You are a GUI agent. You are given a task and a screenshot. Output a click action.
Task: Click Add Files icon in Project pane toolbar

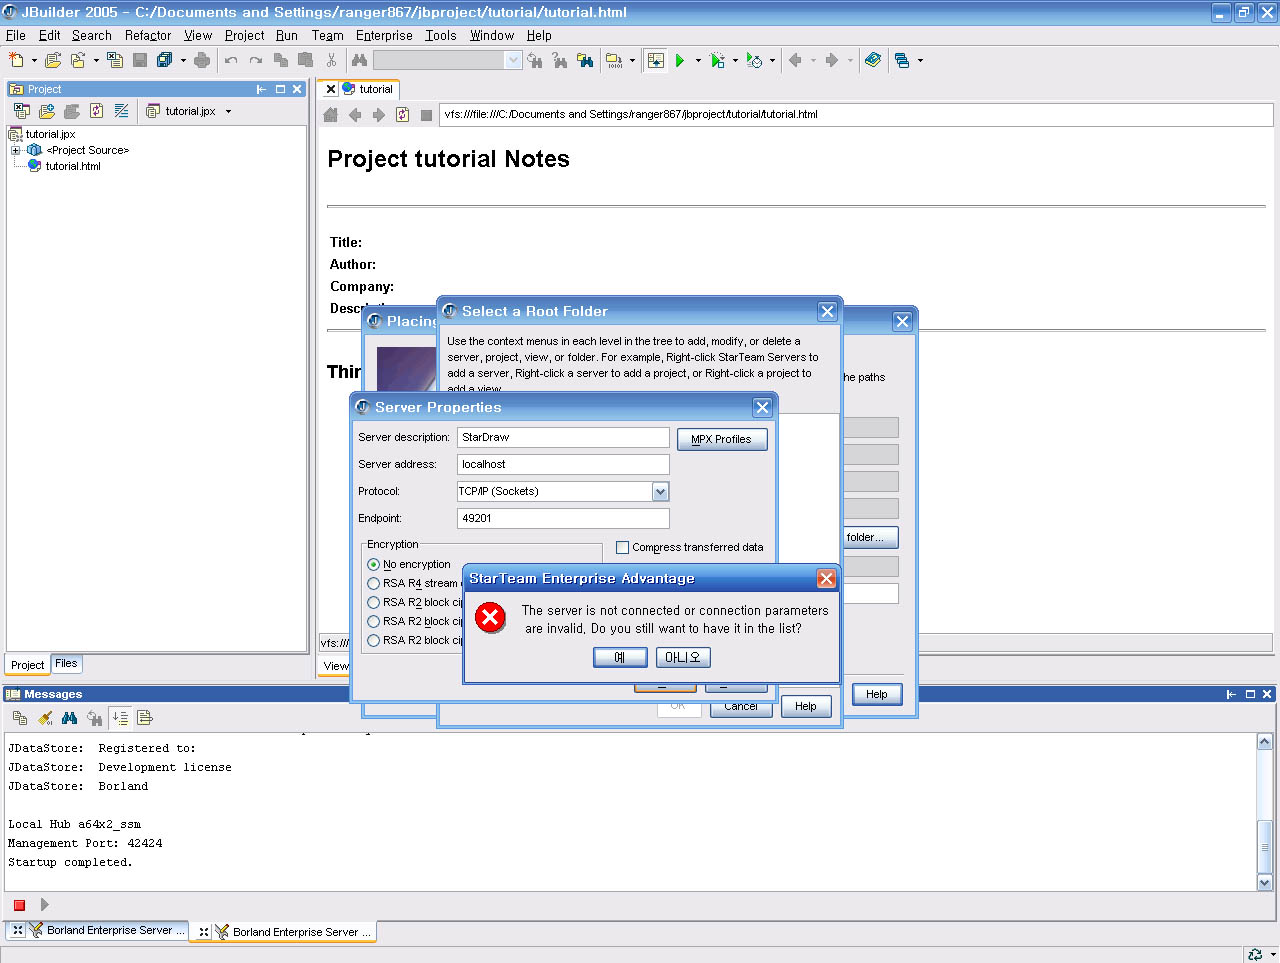click(47, 111)
